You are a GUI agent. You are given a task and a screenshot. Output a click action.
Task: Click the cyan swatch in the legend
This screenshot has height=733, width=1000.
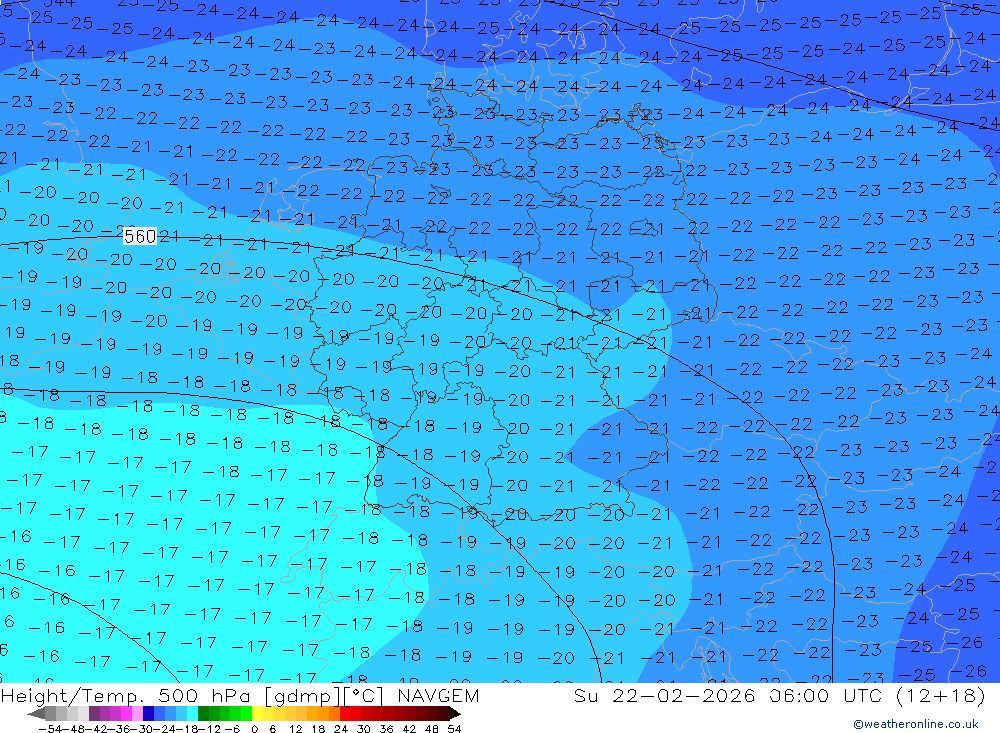point(193,714)
